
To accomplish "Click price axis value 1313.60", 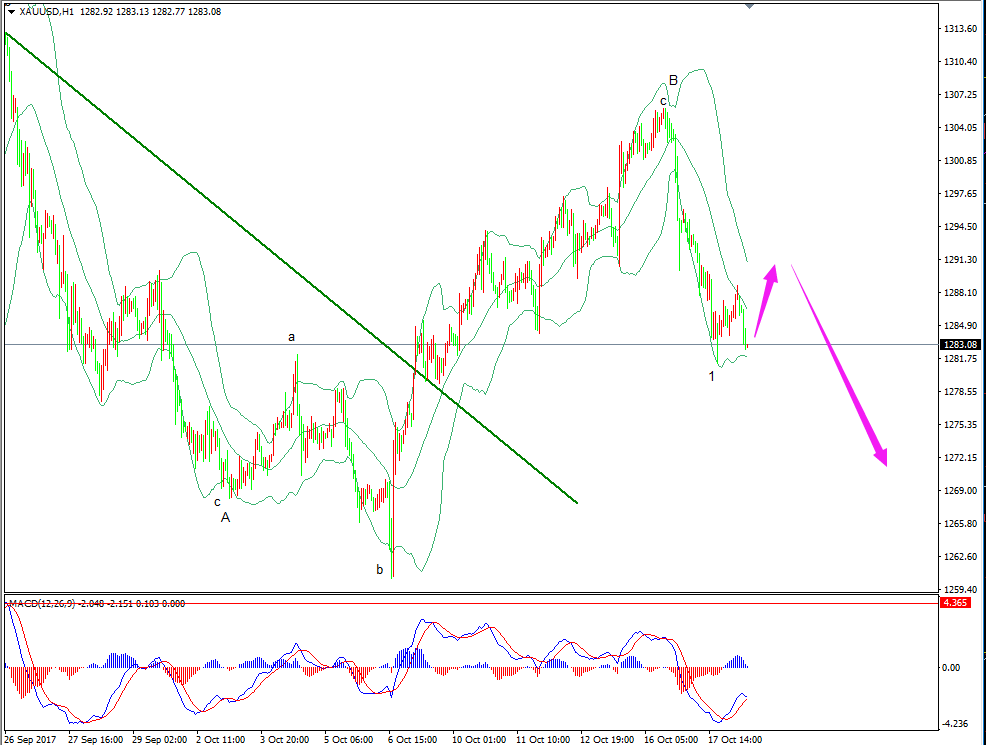I will point(960,29).
